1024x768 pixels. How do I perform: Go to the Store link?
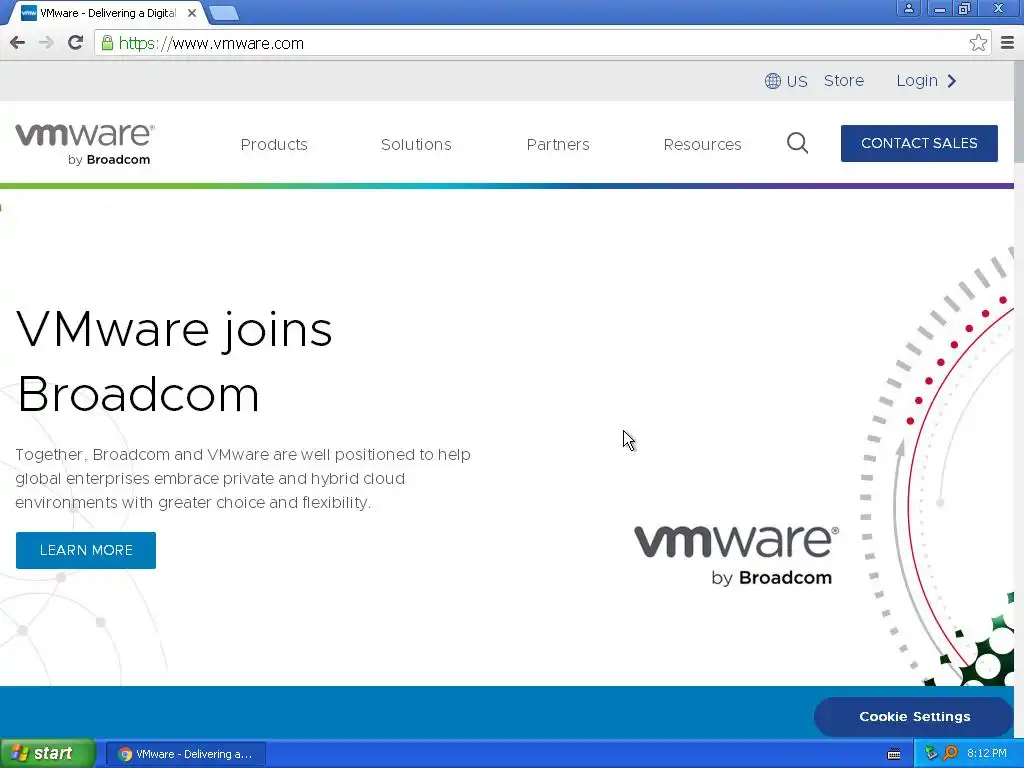(x=843, y=81)
